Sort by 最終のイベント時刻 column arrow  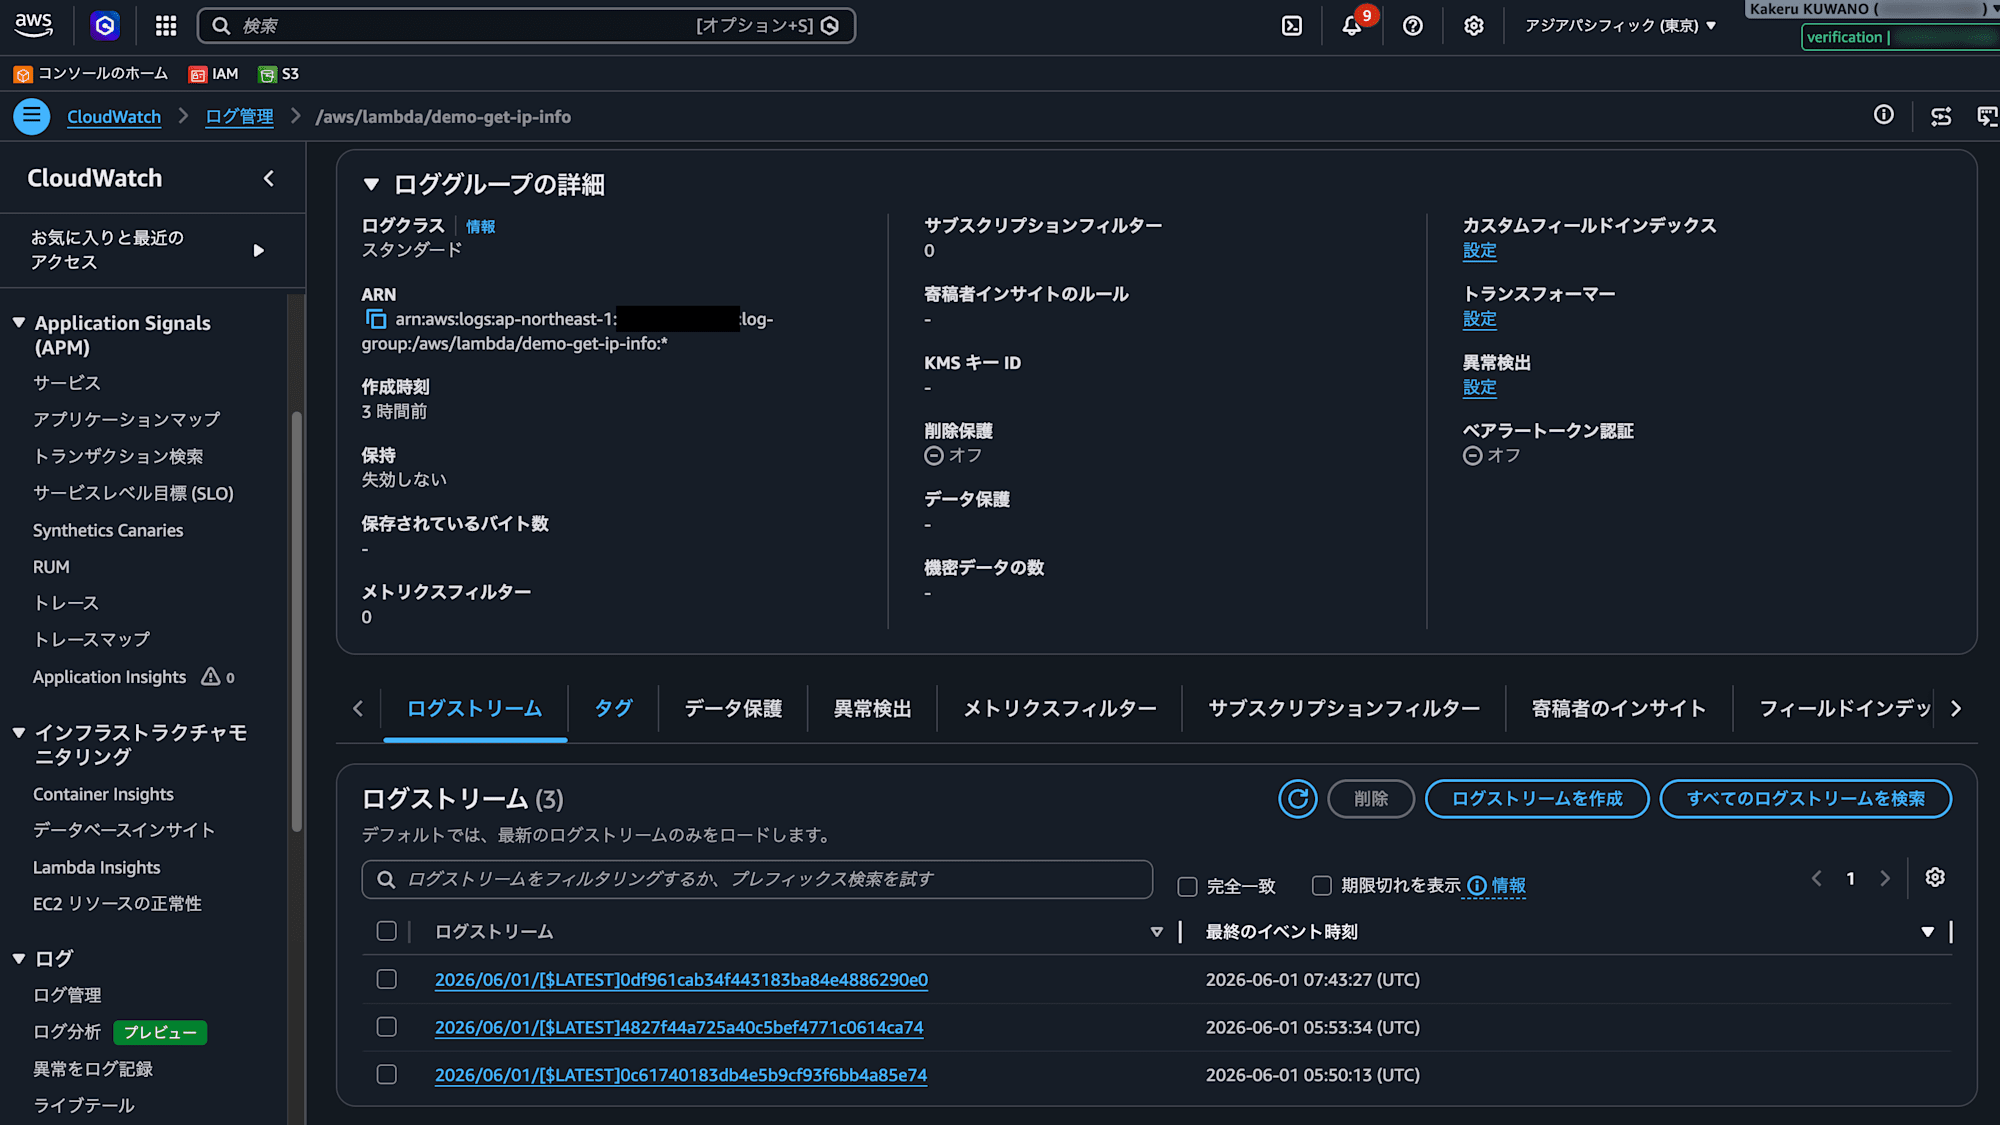coord(1927,932)
